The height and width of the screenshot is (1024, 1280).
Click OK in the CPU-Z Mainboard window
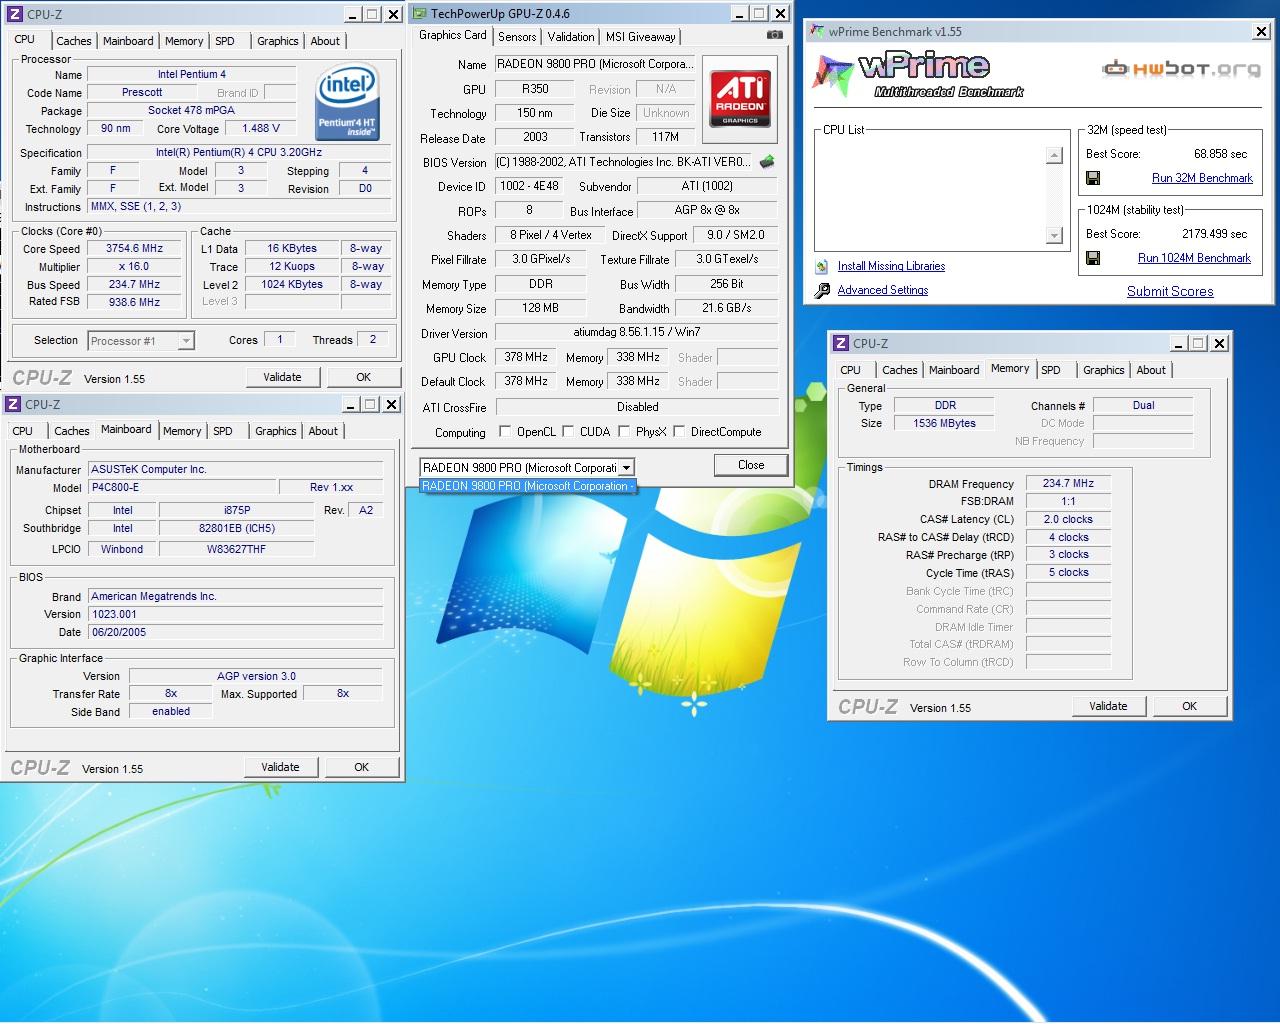point(362,767)
